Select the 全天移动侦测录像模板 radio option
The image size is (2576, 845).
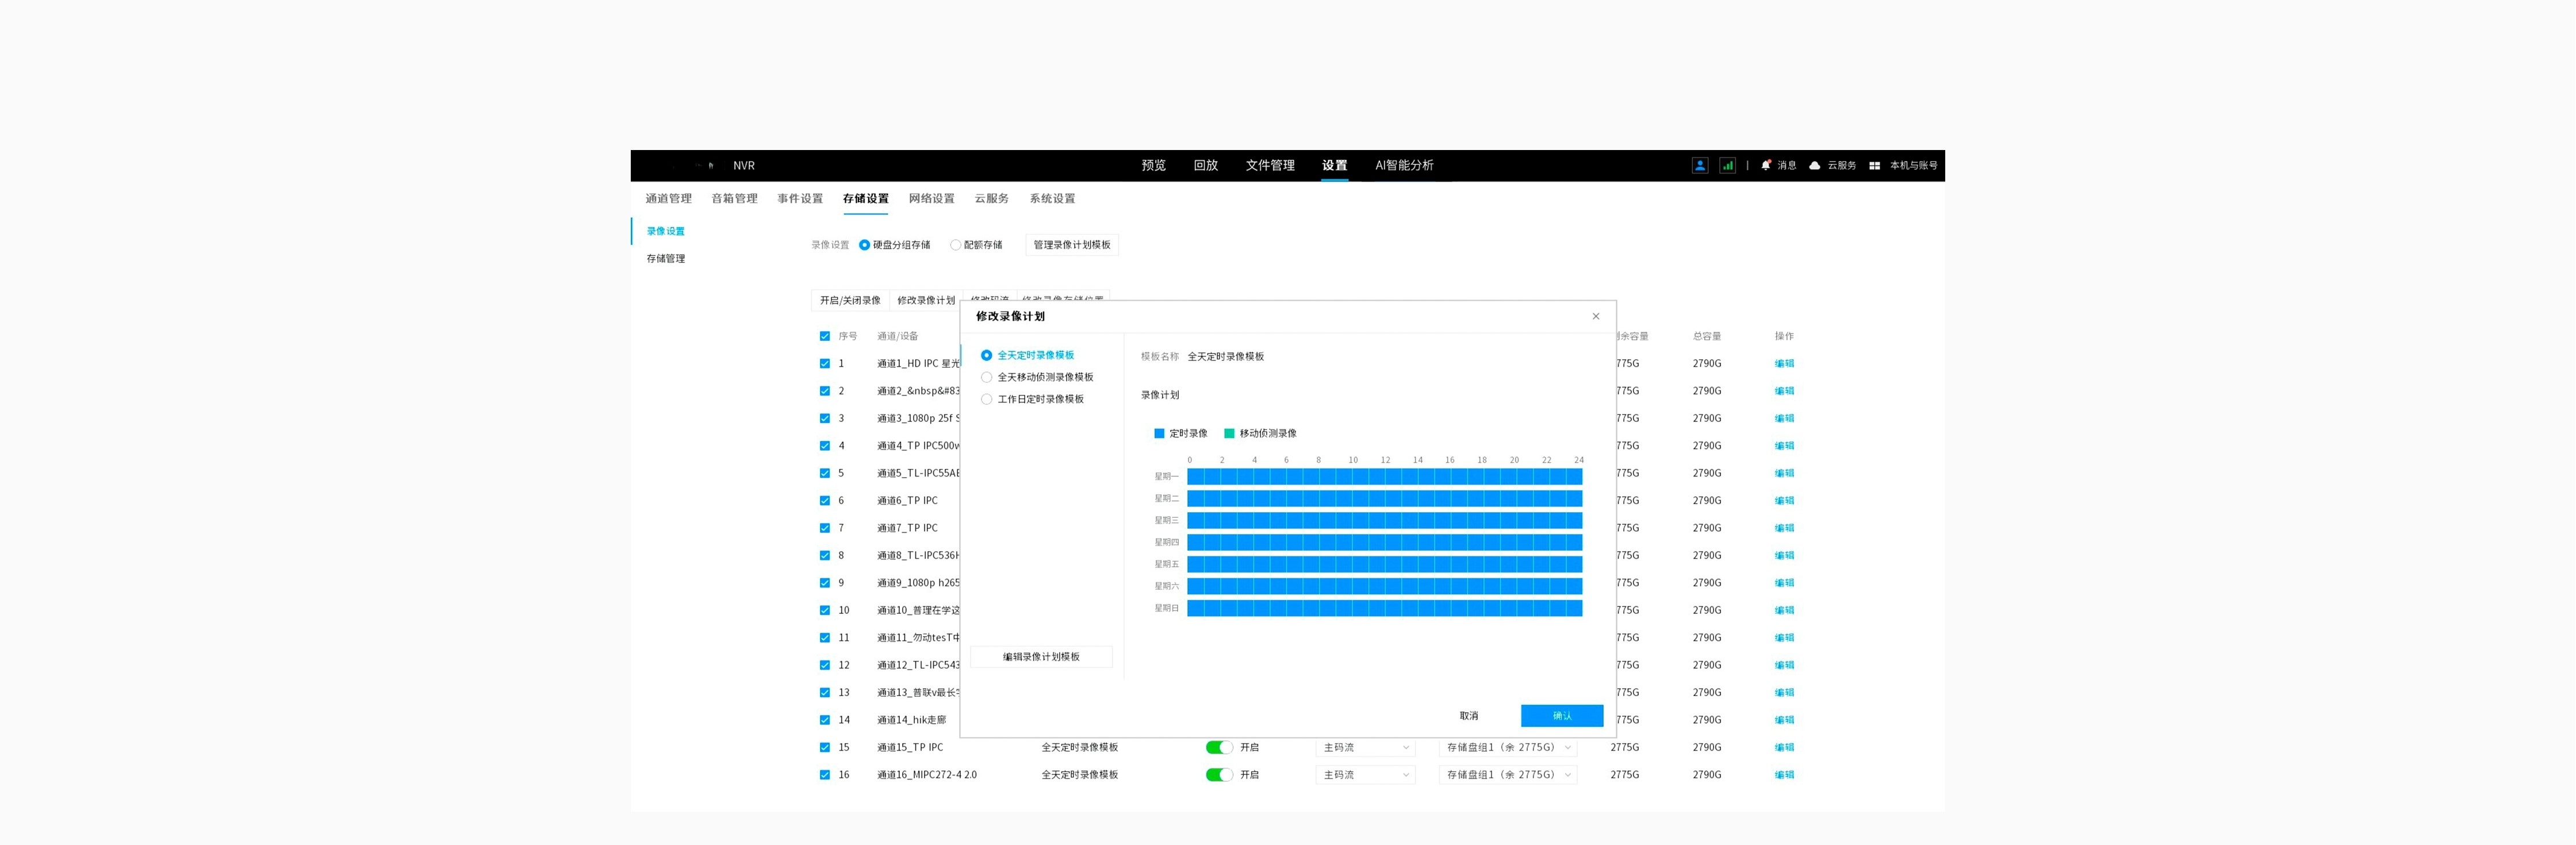pyautogui.click(x=986, y=377)
